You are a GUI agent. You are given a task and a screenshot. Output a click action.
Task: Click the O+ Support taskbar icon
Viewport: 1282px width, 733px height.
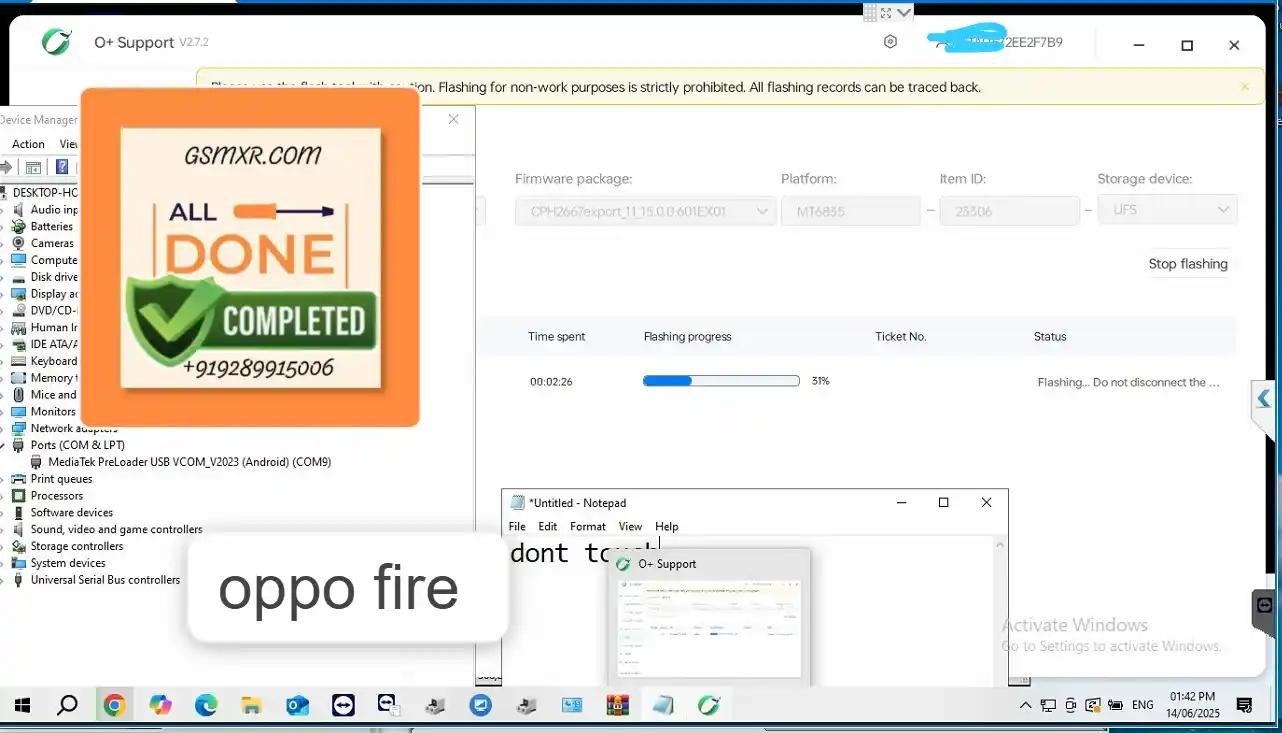point(709,705)
